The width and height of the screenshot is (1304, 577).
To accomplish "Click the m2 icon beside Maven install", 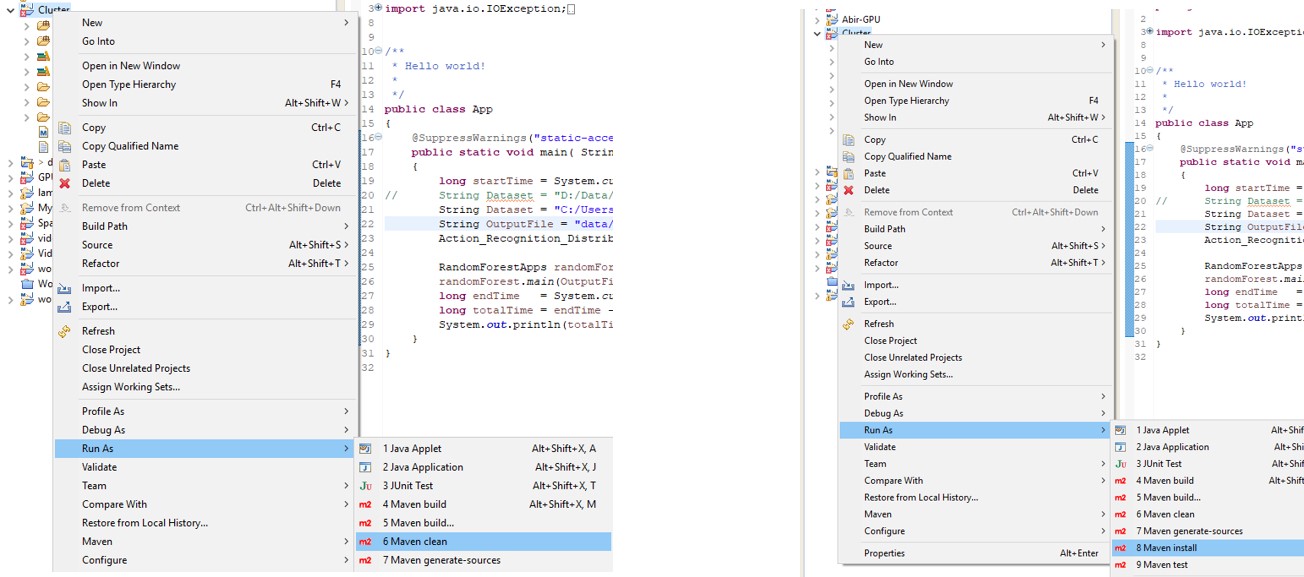I will click(x=1120, y=548).
